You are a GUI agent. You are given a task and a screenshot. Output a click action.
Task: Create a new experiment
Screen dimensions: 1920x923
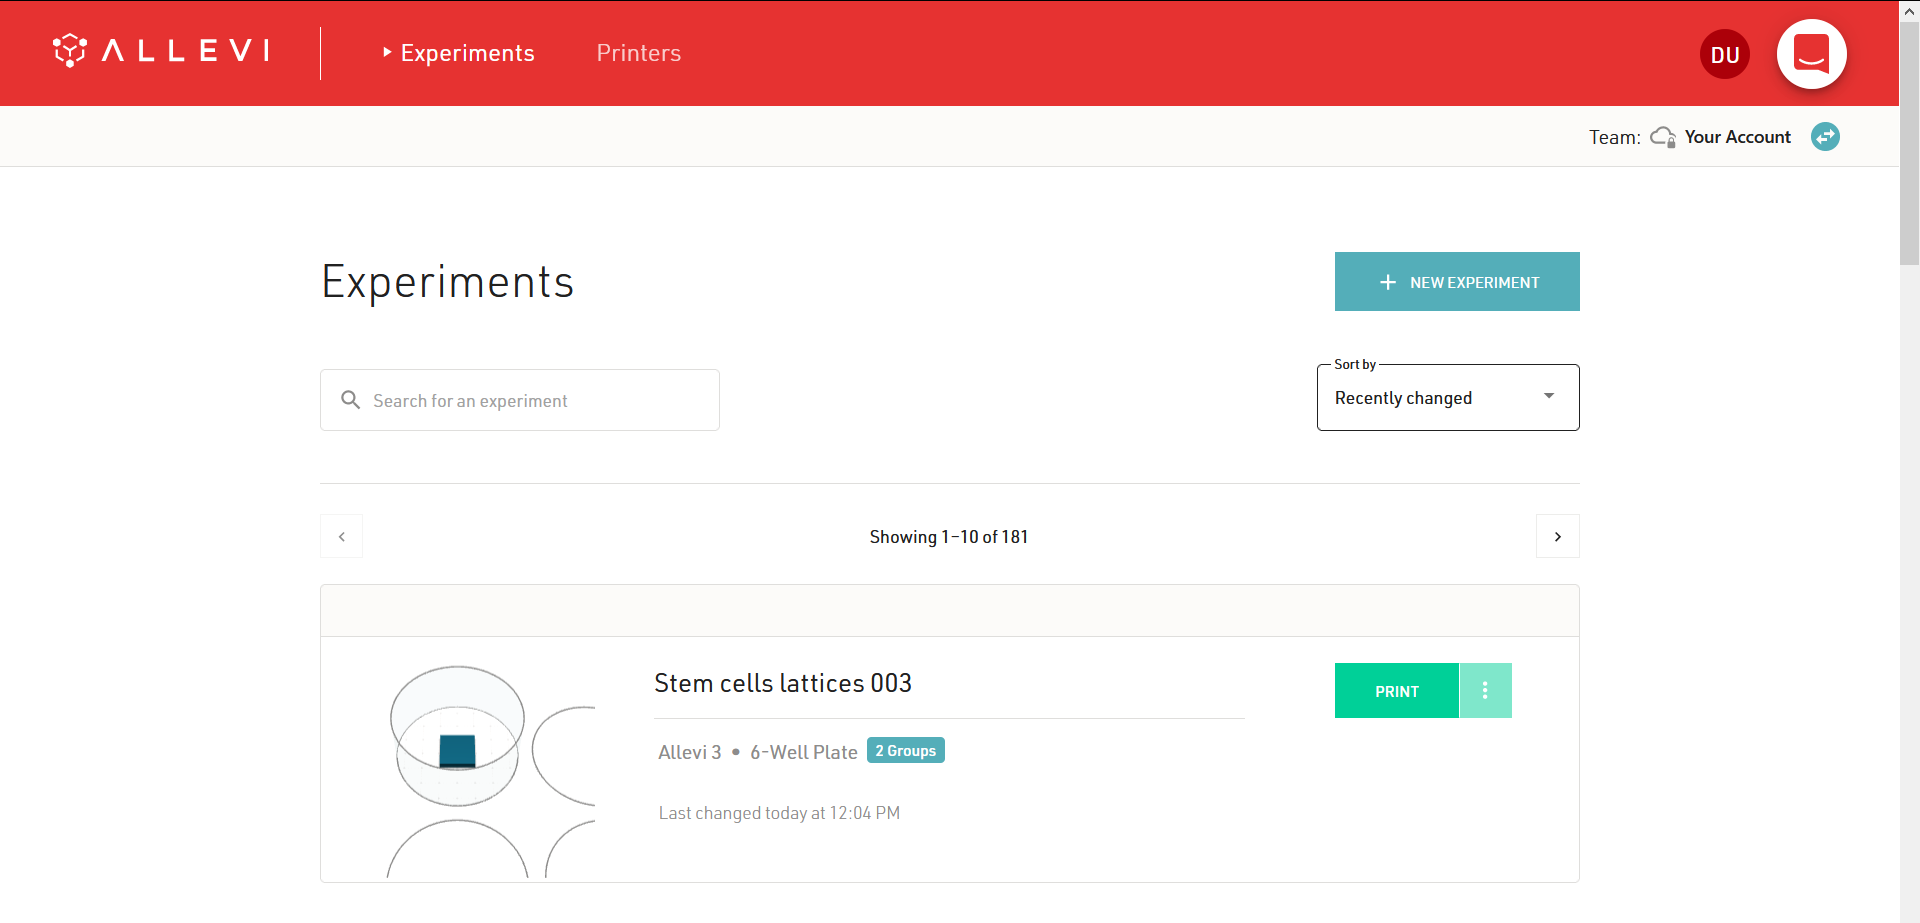click(x=1457, y=282)
